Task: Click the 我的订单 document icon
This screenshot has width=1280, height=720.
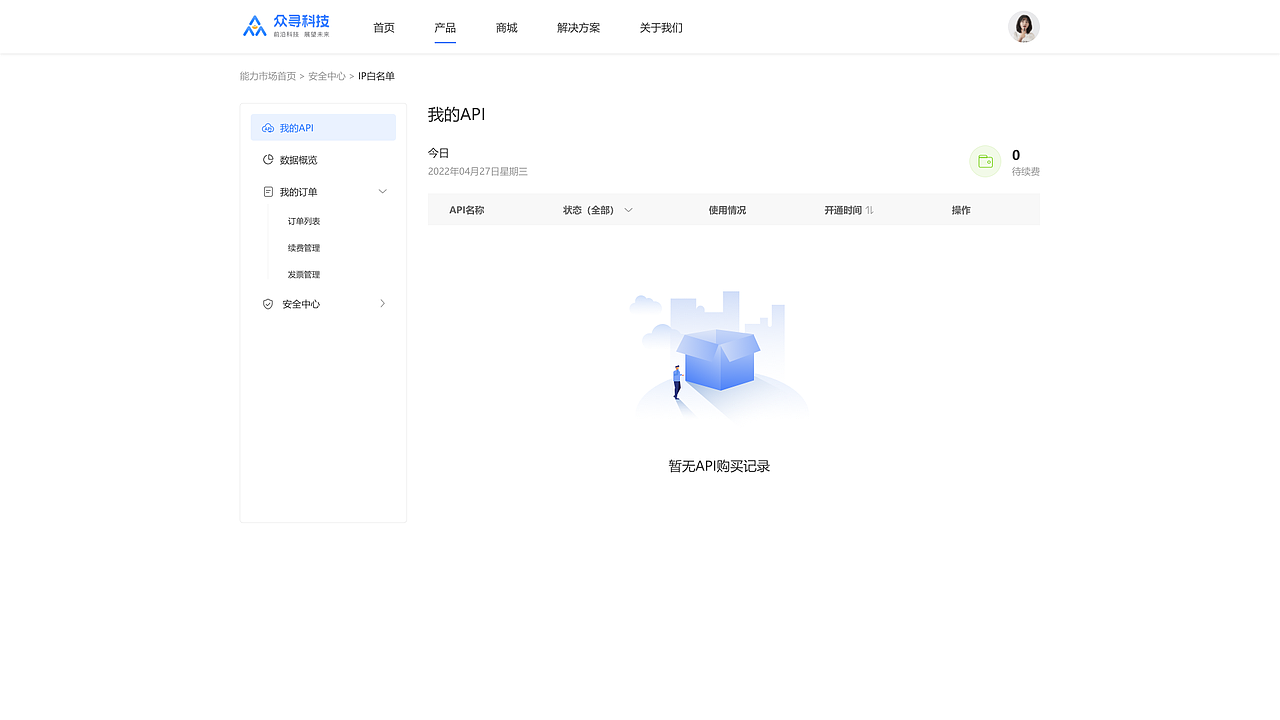Action: [x=267, y=191]
